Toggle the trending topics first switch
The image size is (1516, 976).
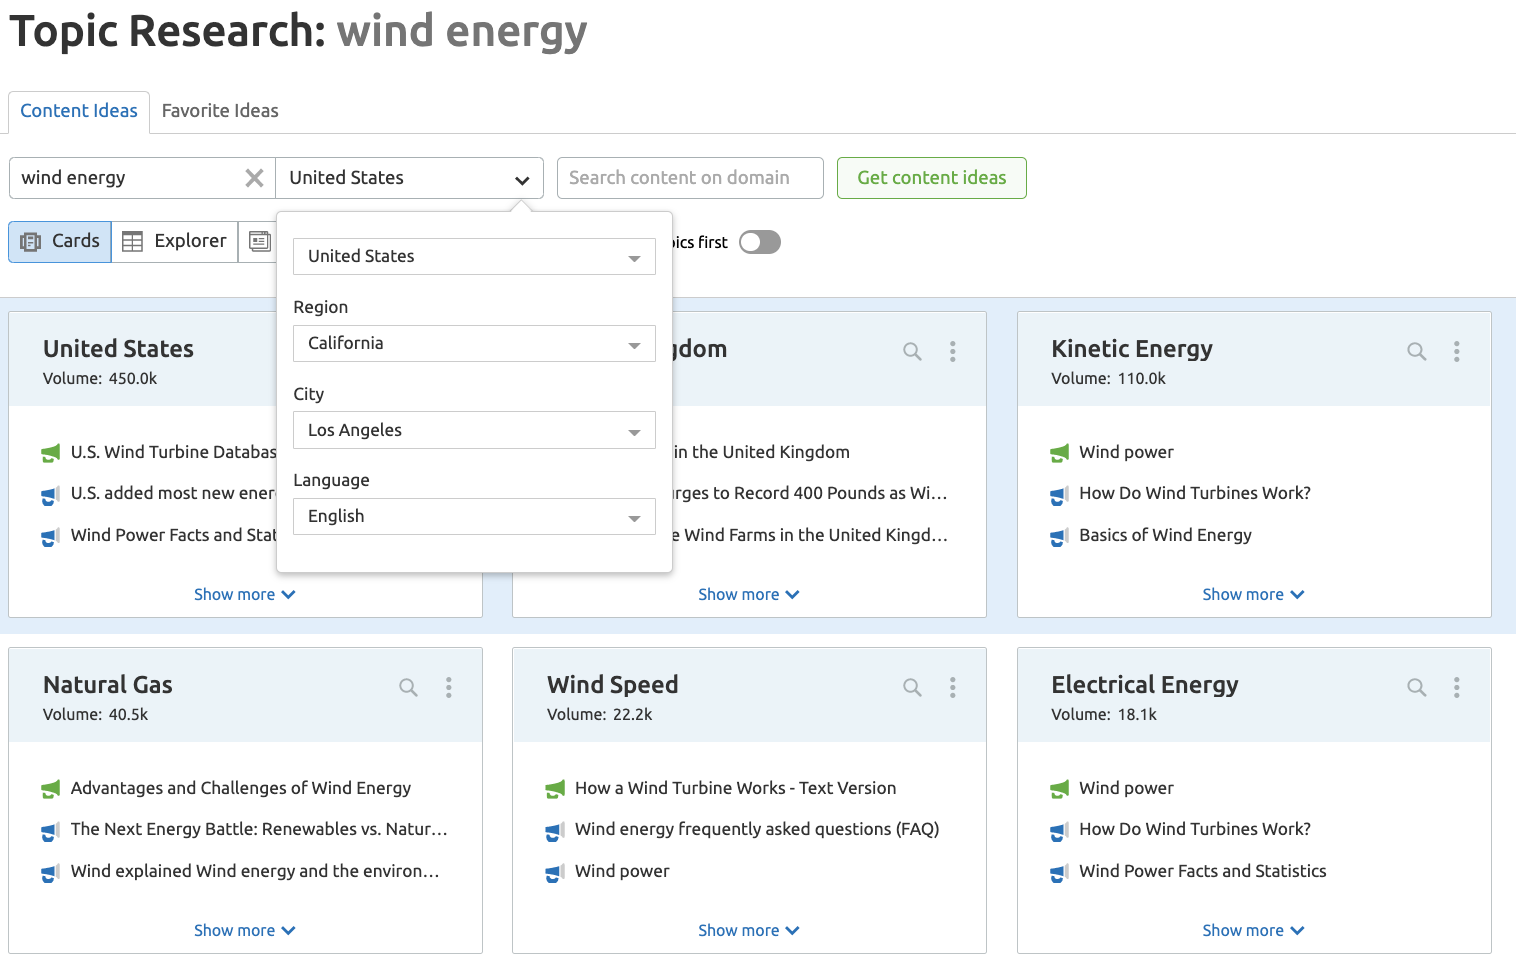click(759, 242)
